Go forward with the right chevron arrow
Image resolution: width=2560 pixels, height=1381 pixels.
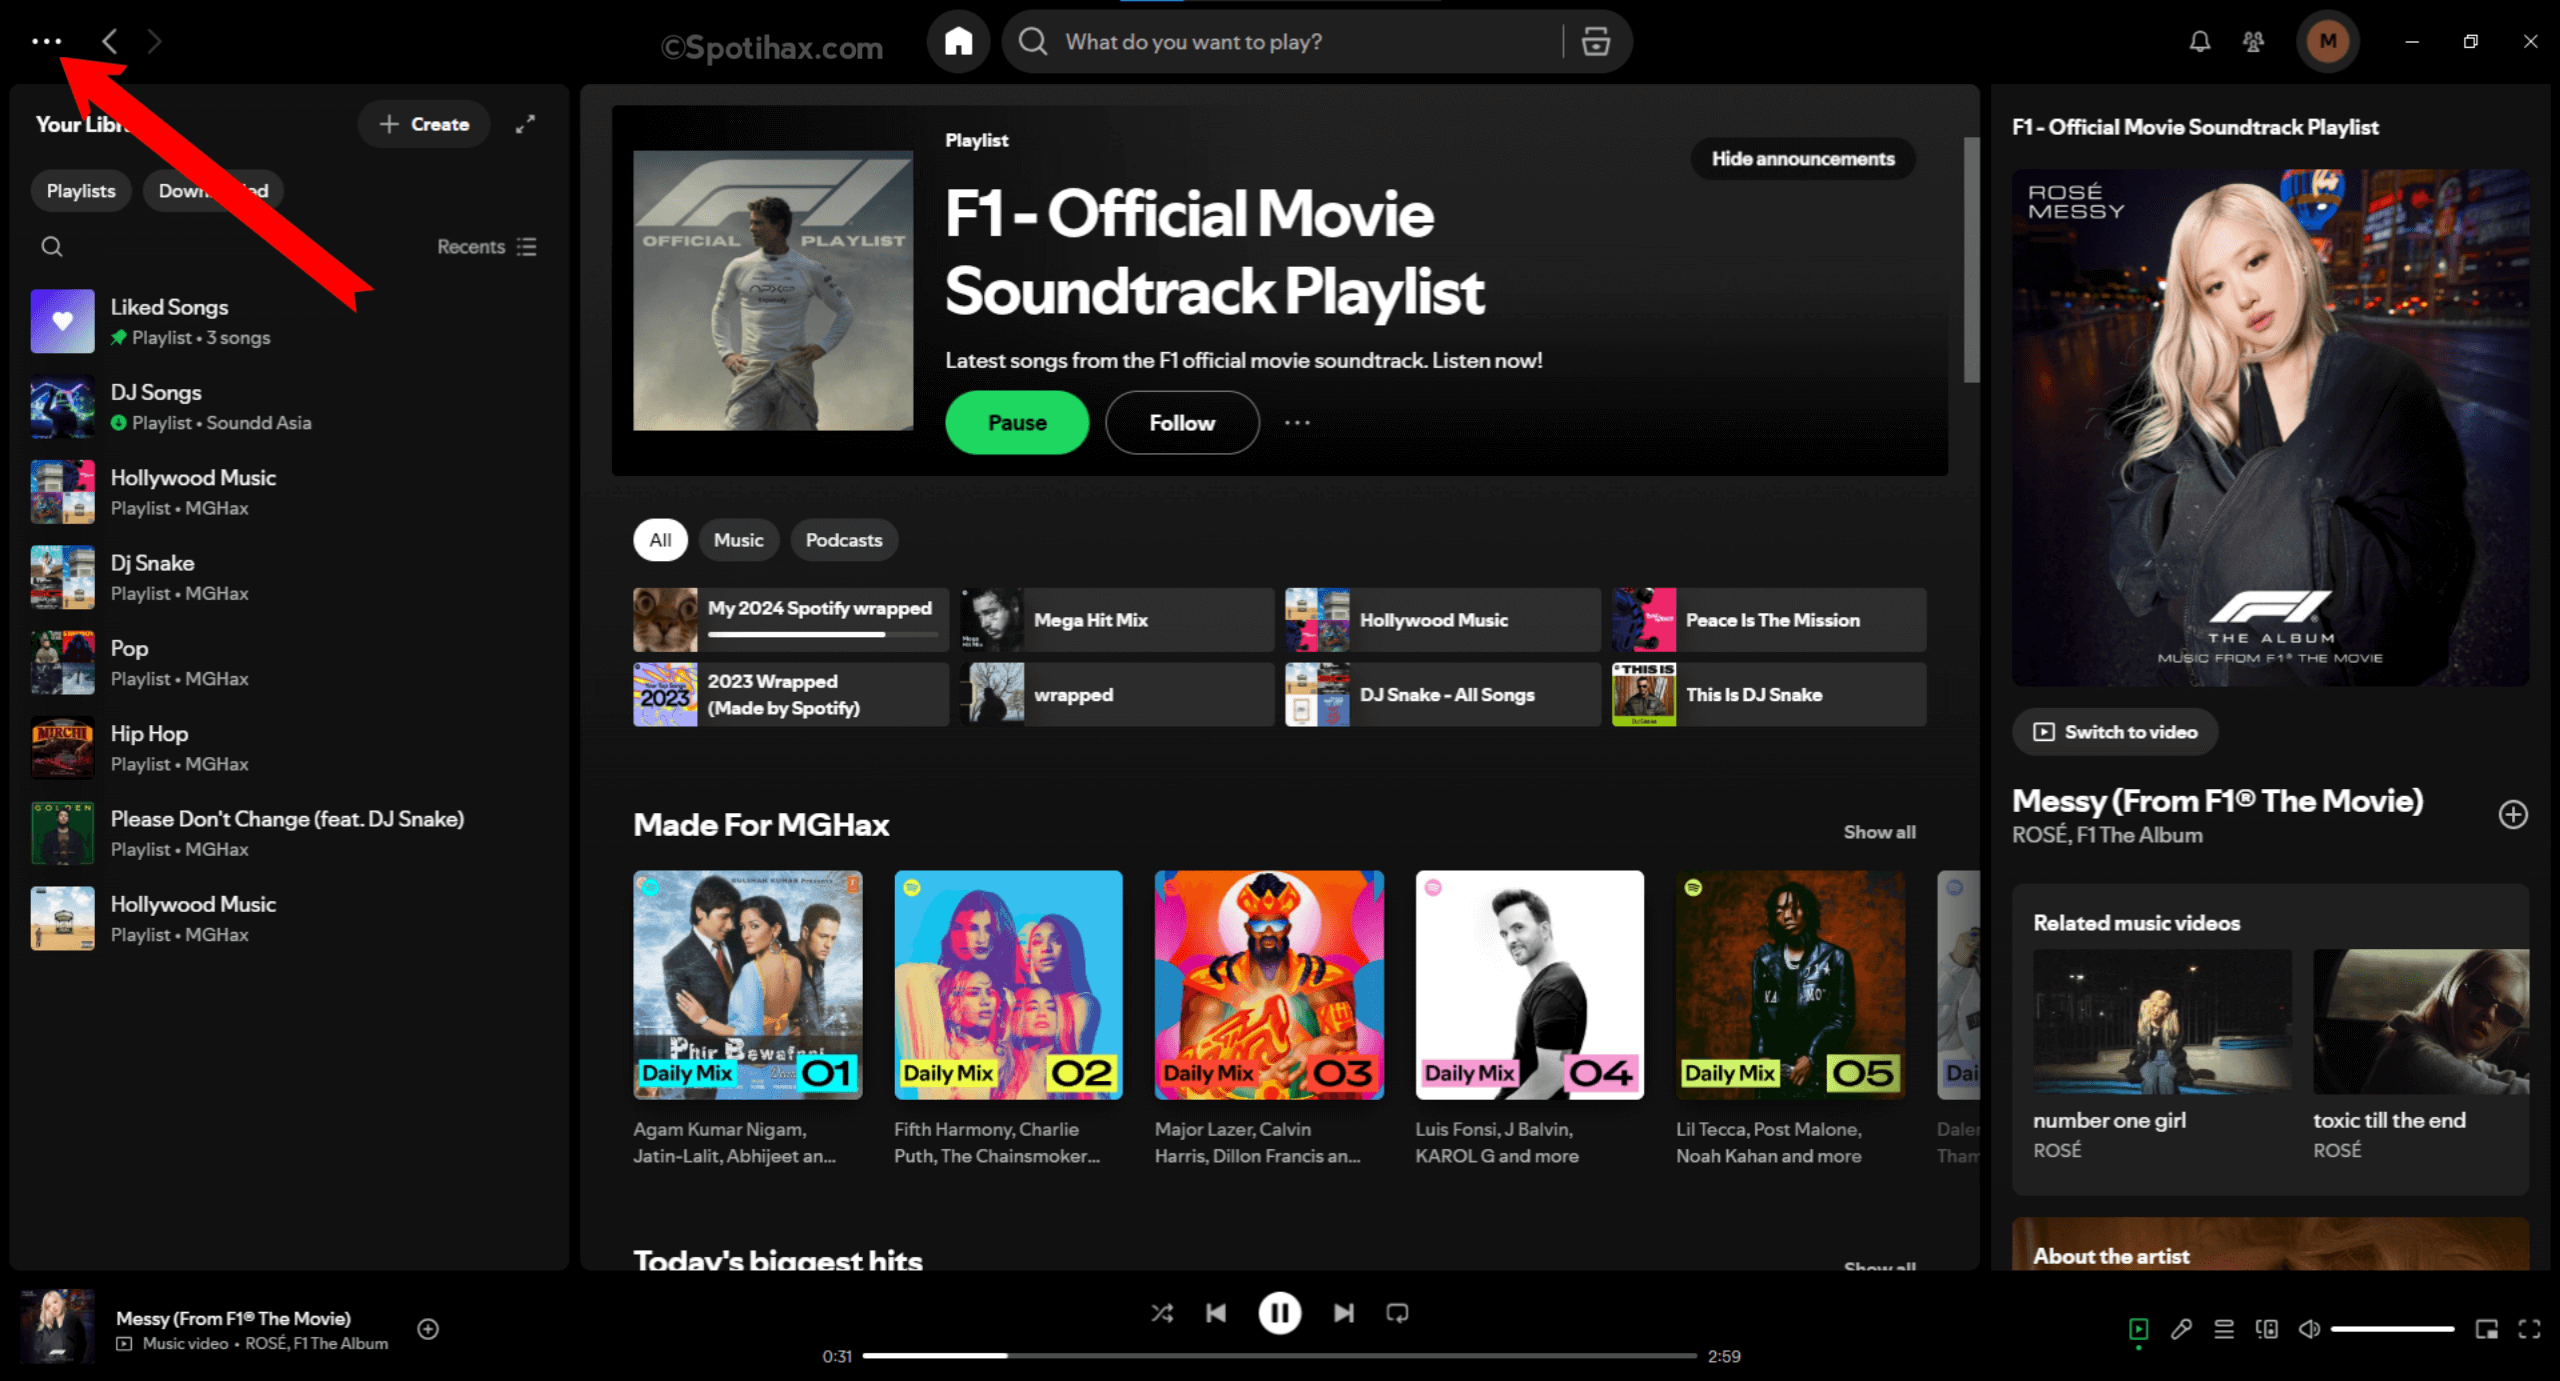[x=154, y=41]
